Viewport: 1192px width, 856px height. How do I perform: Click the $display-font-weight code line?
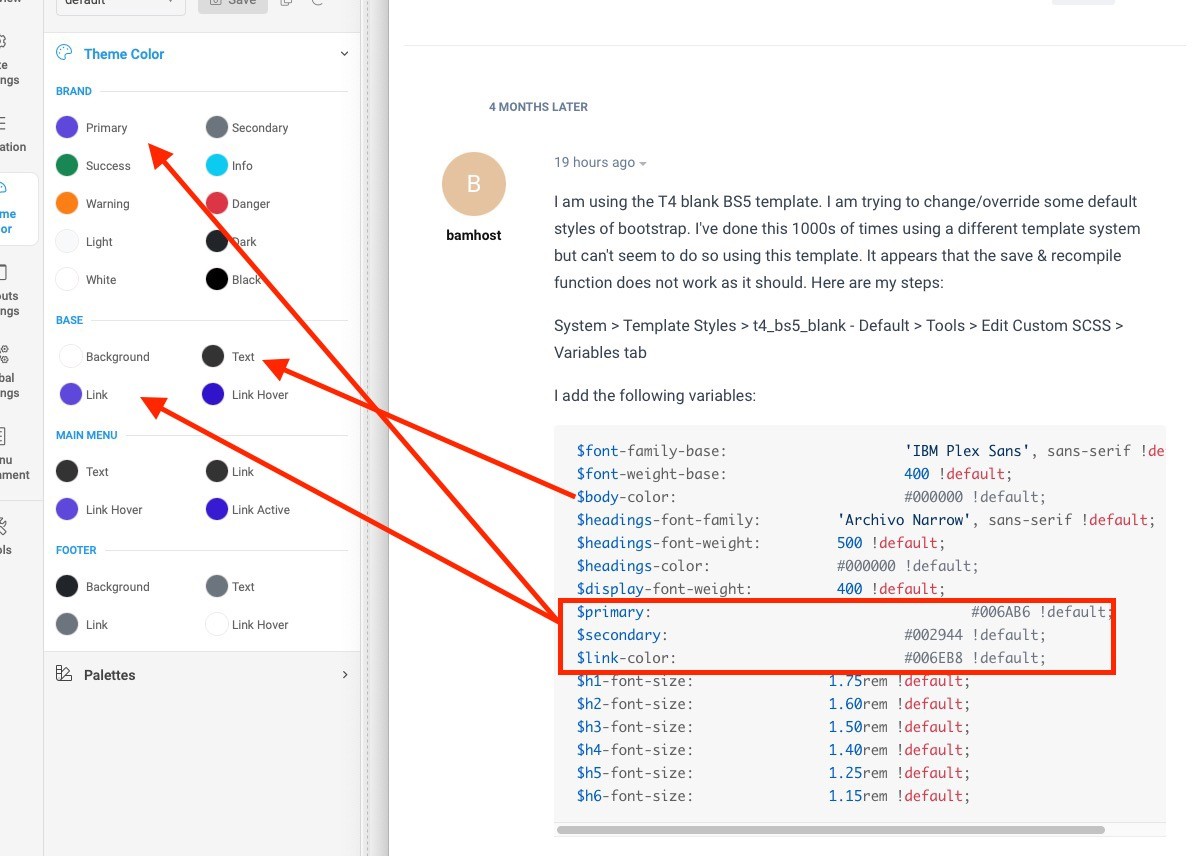tap(760, 588)
